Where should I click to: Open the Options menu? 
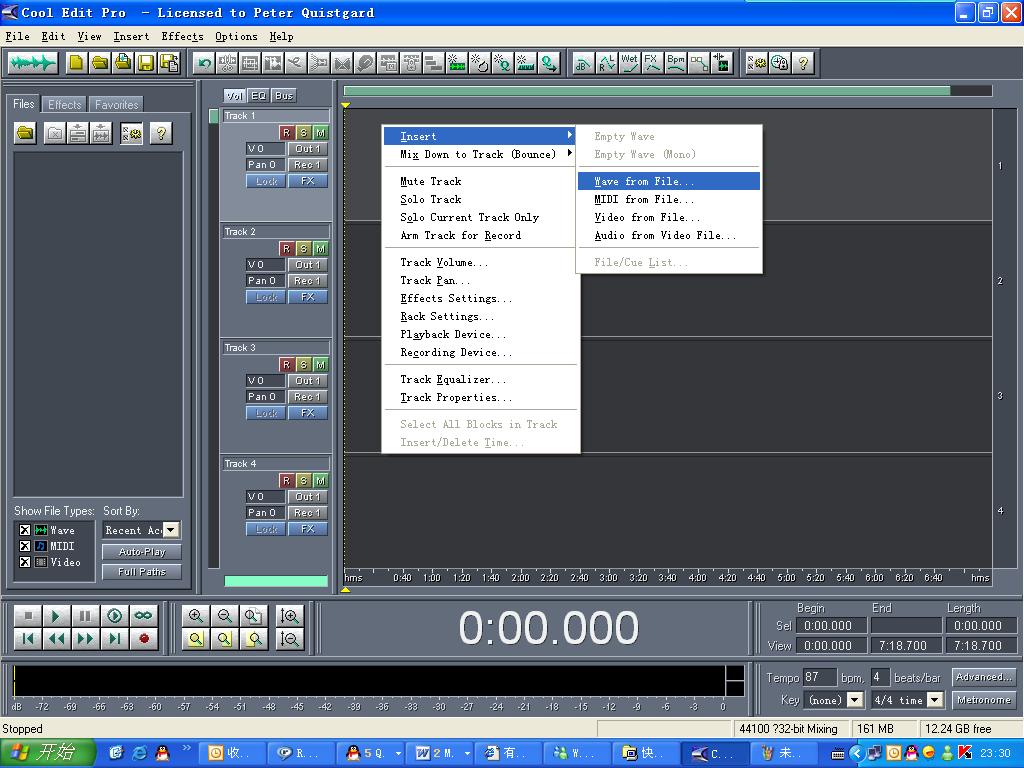pyautogui.click(x=236, y=37)
